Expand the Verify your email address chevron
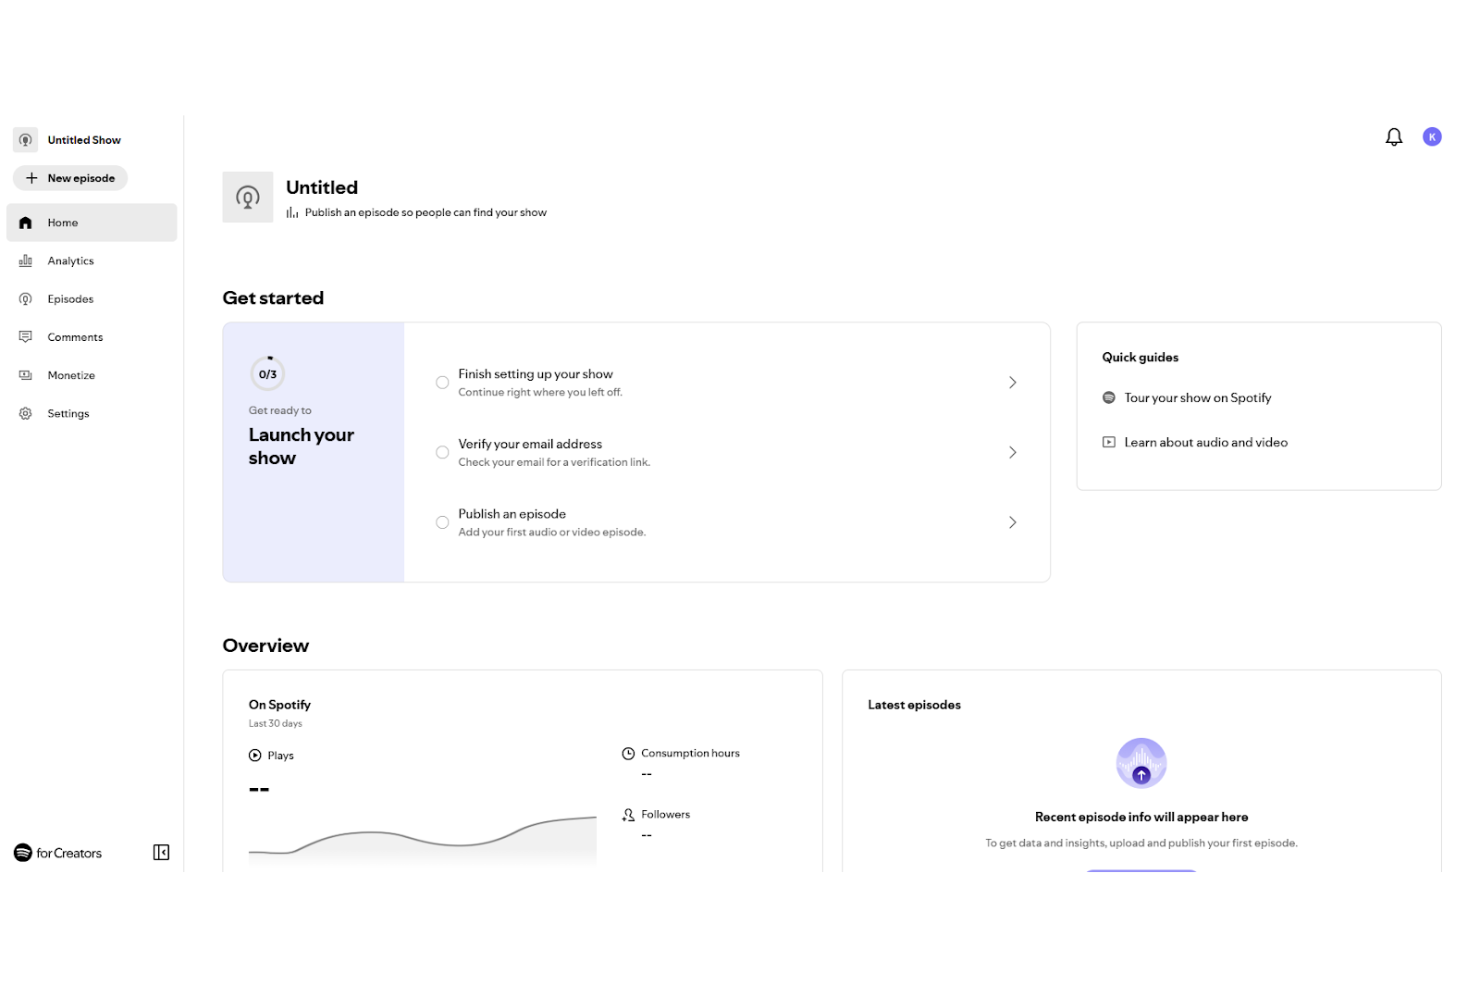This screenshot has width=1480, height=987. (x=1012, y=453)
